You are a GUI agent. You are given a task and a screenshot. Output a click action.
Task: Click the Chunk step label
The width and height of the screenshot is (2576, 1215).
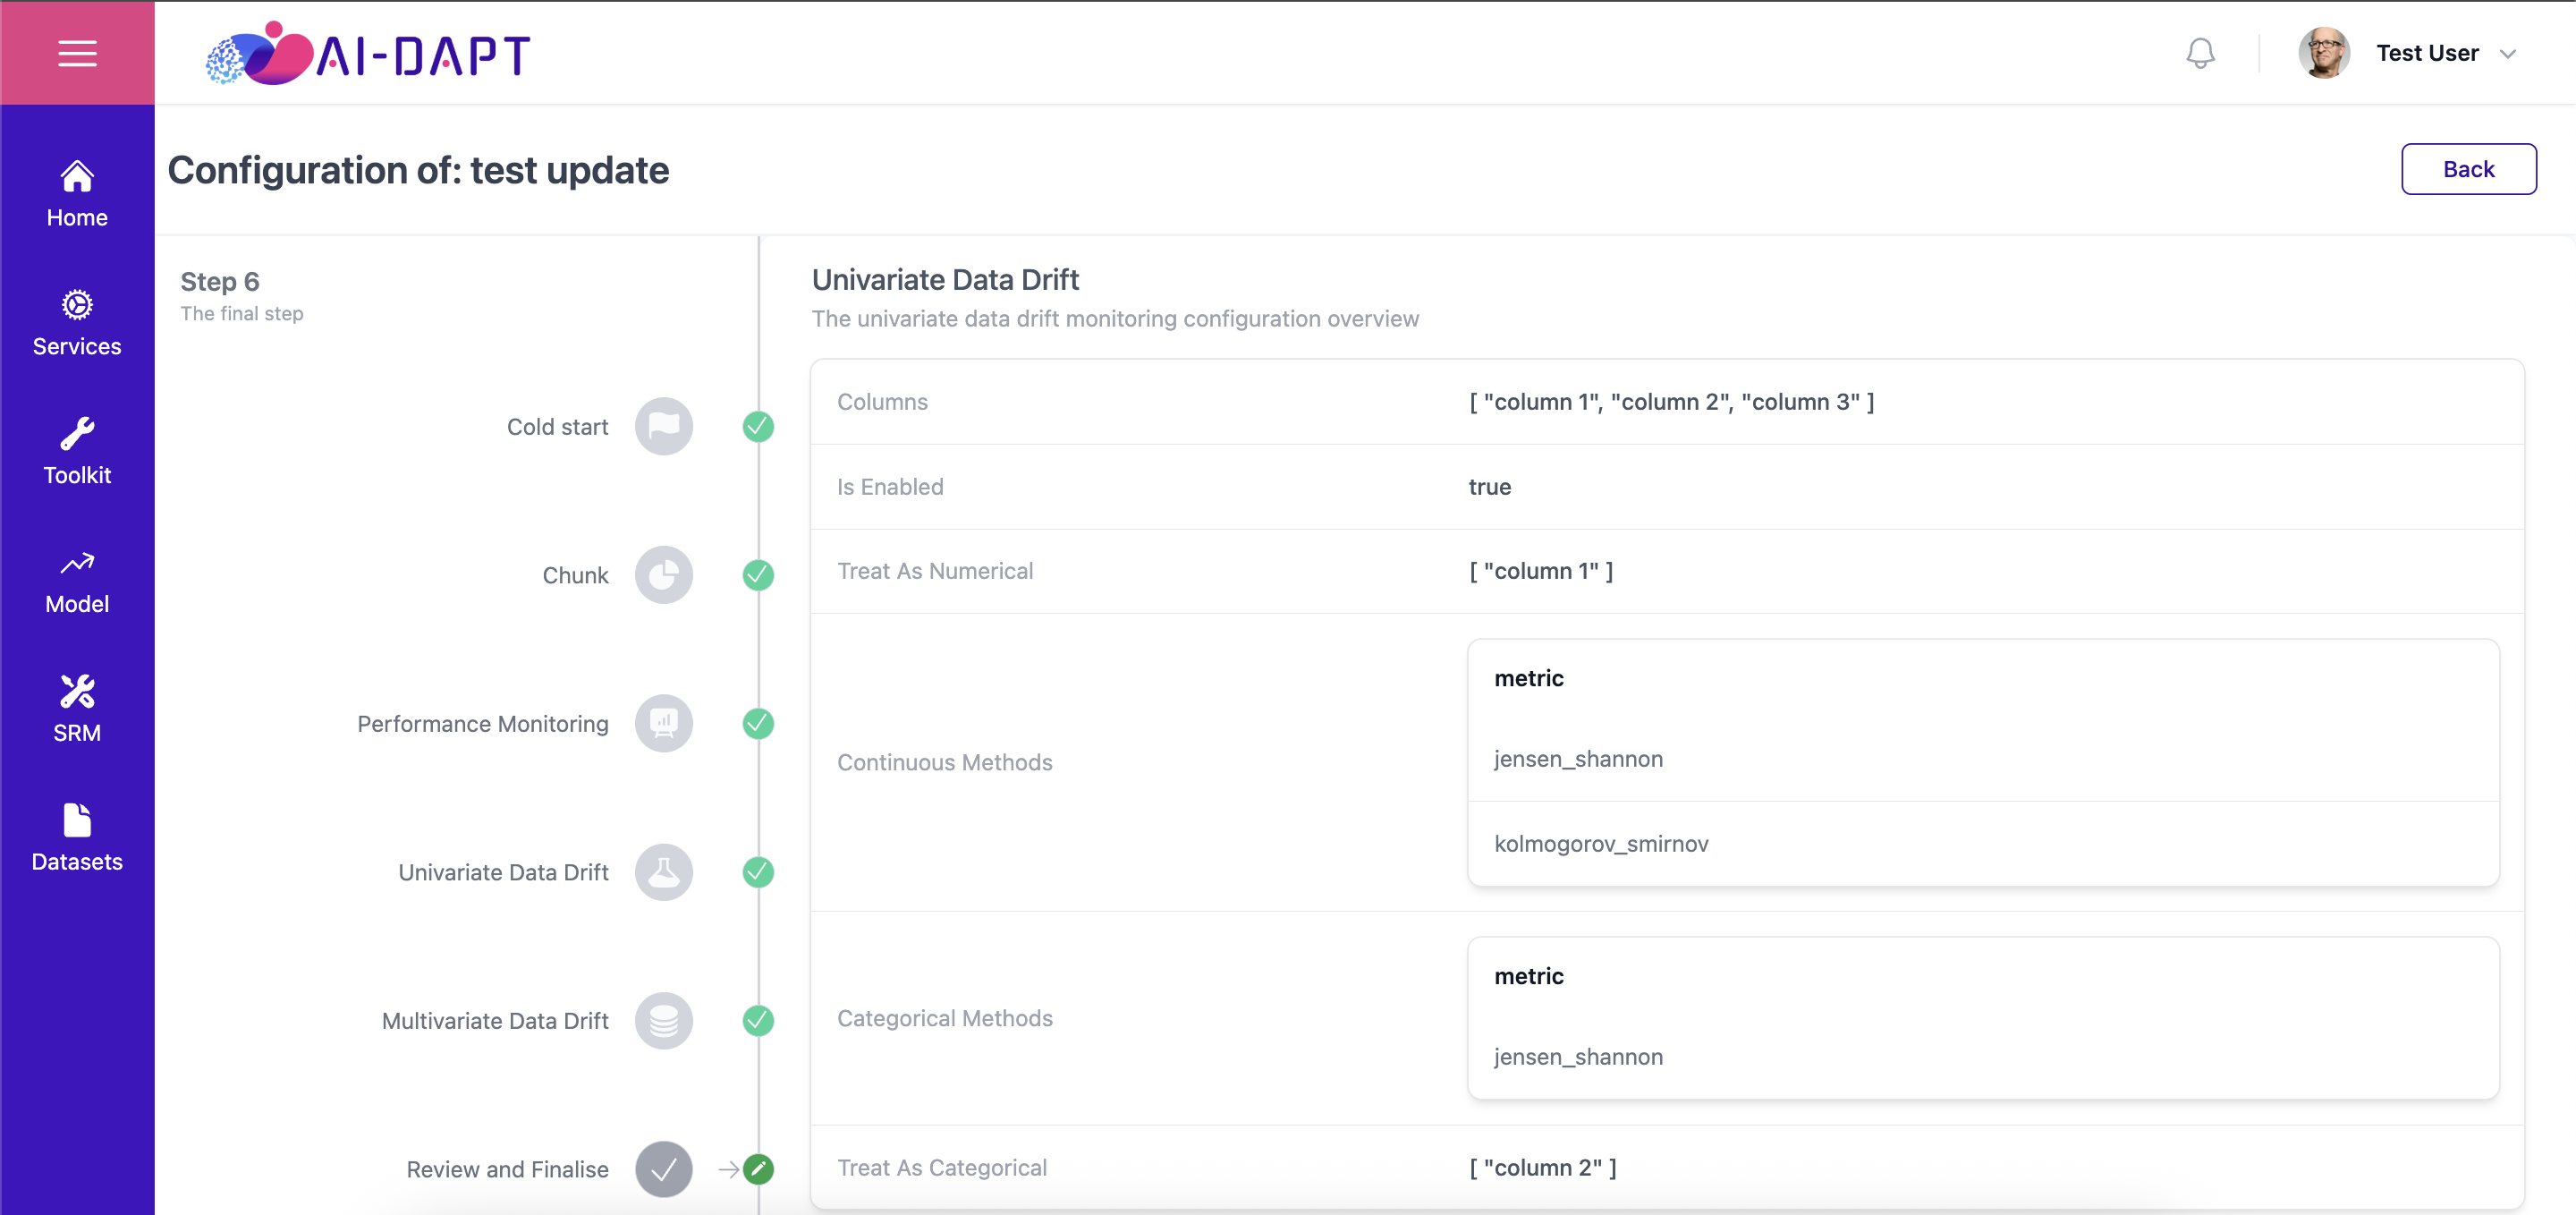coord(575,576)
